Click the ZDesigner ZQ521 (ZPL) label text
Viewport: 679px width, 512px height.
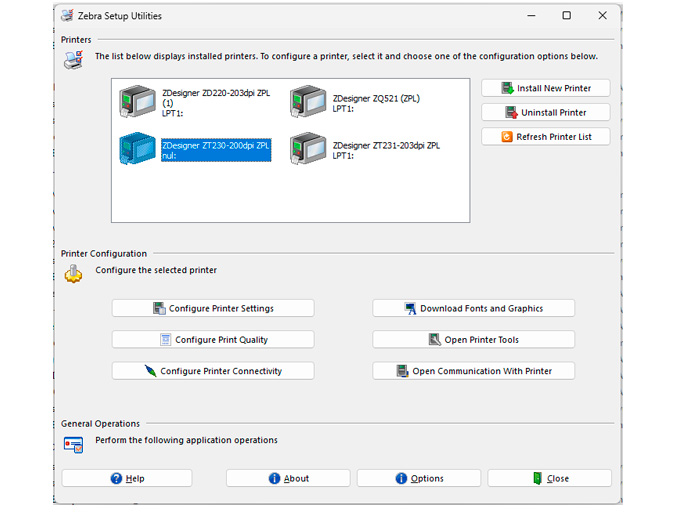tap(376, 103)
